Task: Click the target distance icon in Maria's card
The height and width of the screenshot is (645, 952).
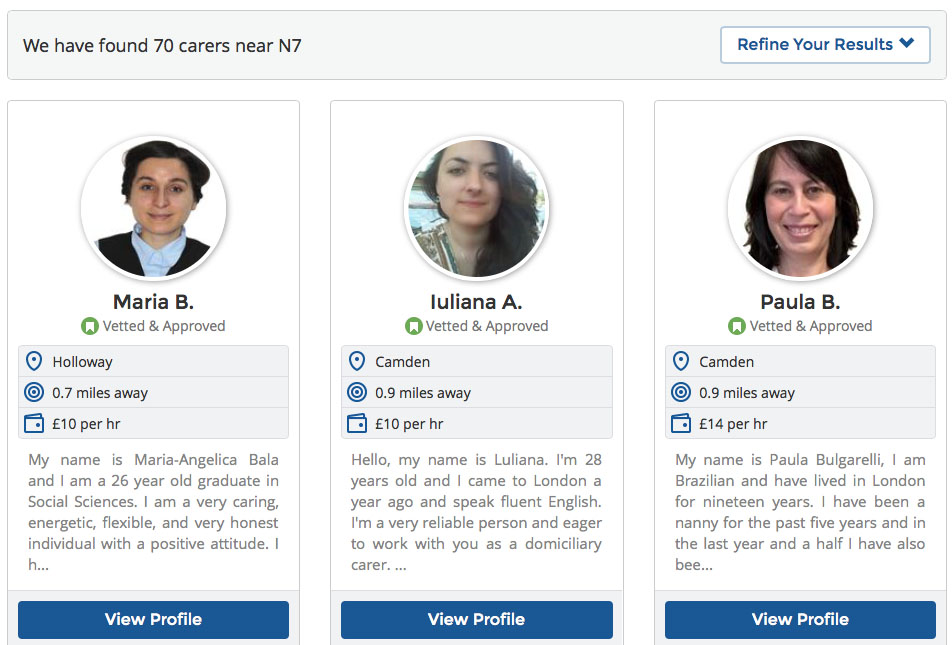Action: tap(34, 392)
